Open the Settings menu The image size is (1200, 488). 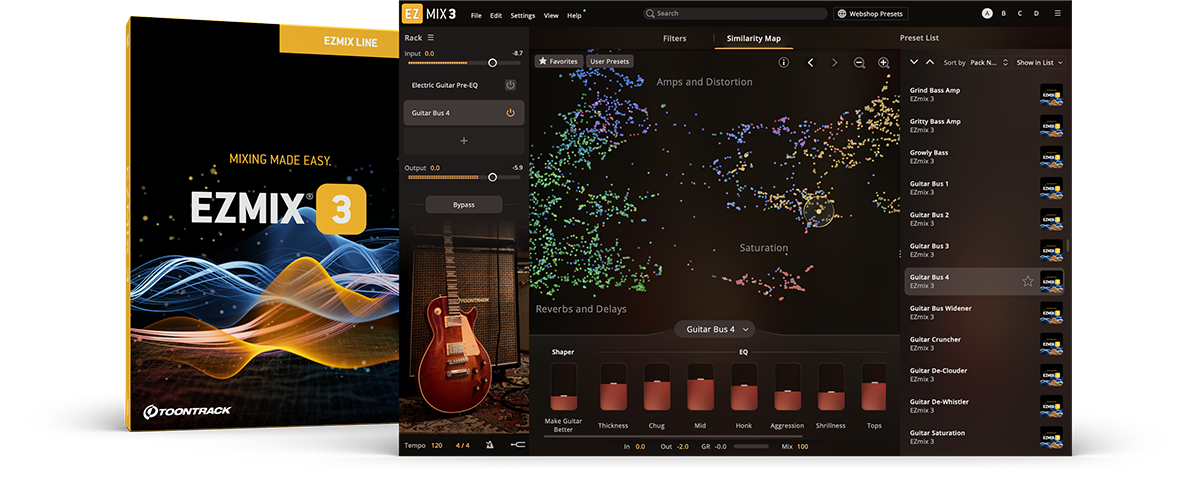coord(523,15)
